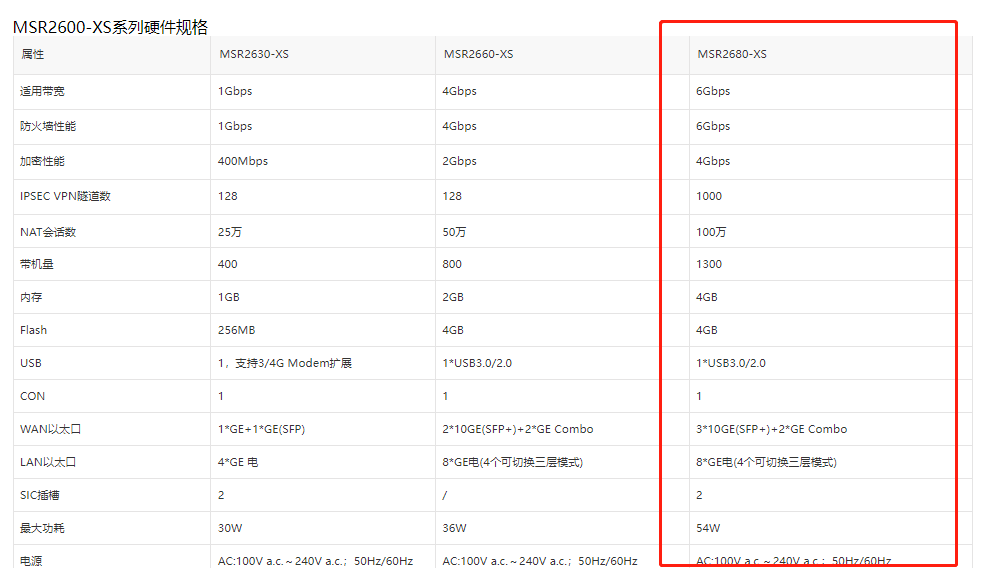Click the 最大功耗 row label
This screenshot has width=986, height=568.
click(x=42, y=528)
